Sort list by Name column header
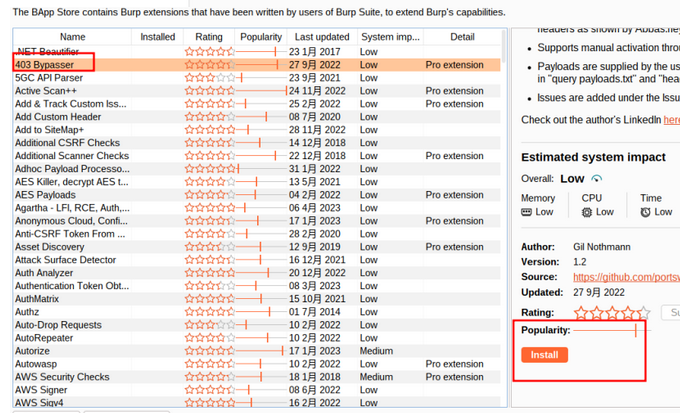 click(72, 37)
